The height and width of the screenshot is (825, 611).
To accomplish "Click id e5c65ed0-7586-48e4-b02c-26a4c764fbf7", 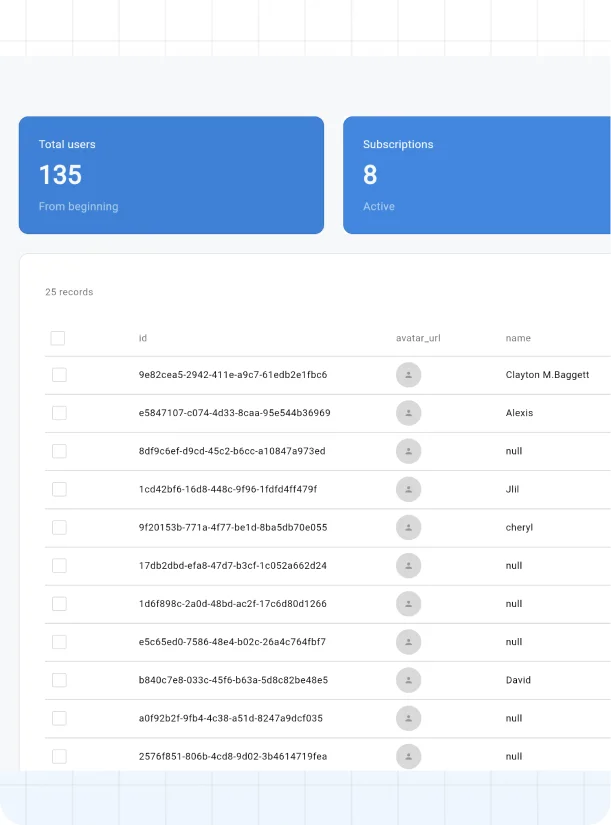I will pos(232,642).
